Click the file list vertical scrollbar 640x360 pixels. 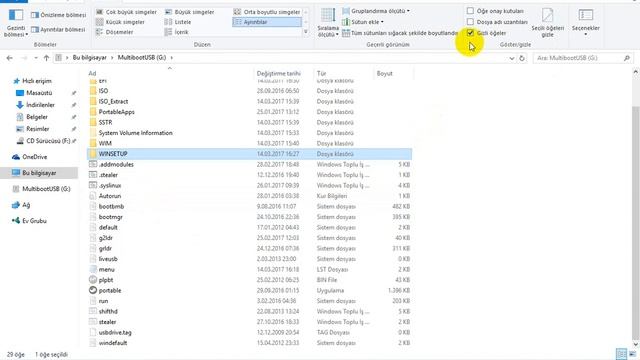[x=635, y=224]
